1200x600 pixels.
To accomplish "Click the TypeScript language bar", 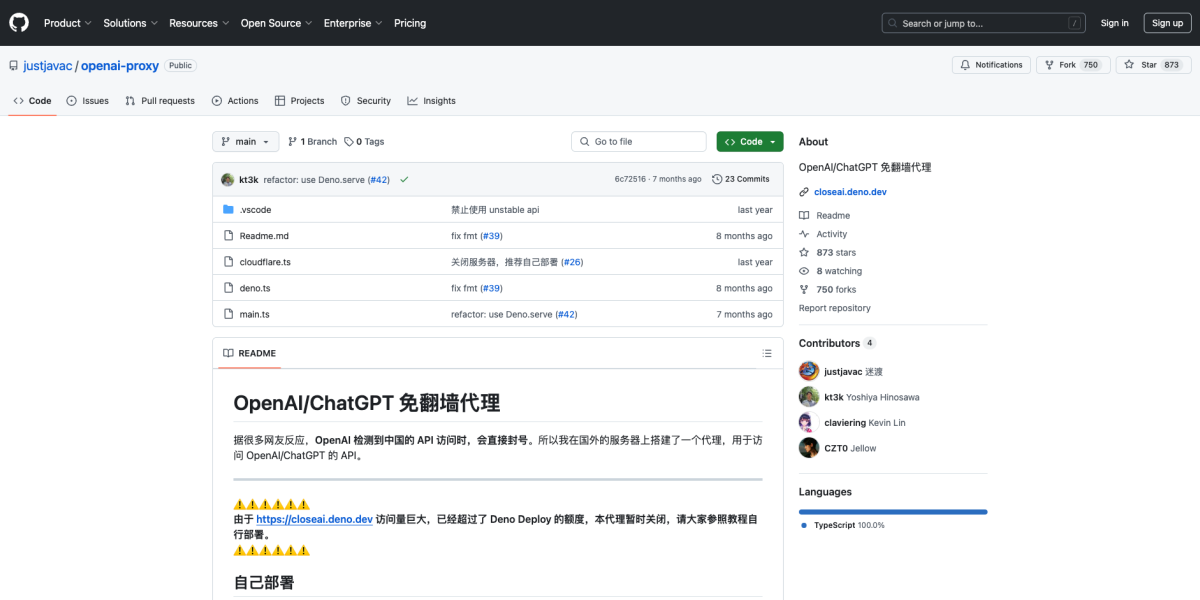I will (892, 511).
